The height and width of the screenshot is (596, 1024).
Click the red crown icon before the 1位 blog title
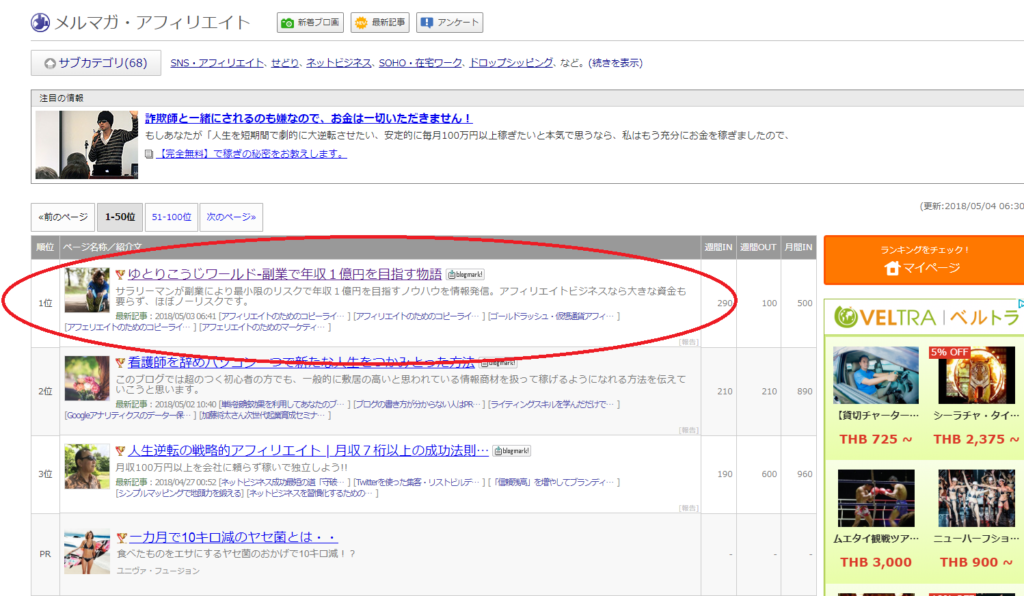point(118,273)
